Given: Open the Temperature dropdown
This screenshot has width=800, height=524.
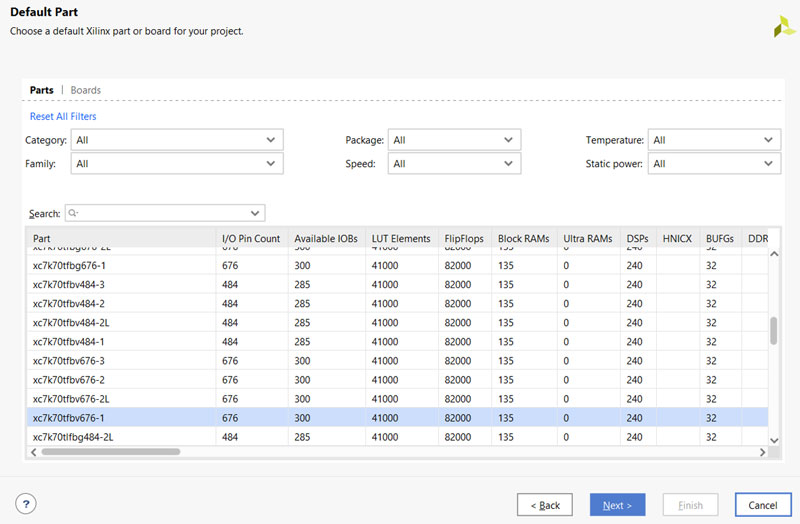Looking at the screenshot, I should (713, 140).
